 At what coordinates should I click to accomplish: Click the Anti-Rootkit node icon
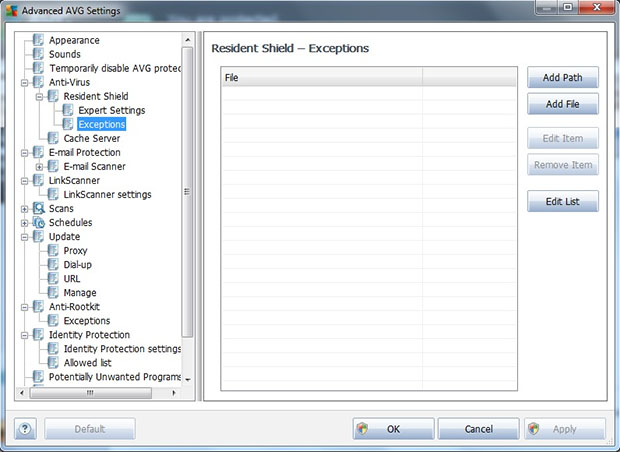tap(38, 306)
